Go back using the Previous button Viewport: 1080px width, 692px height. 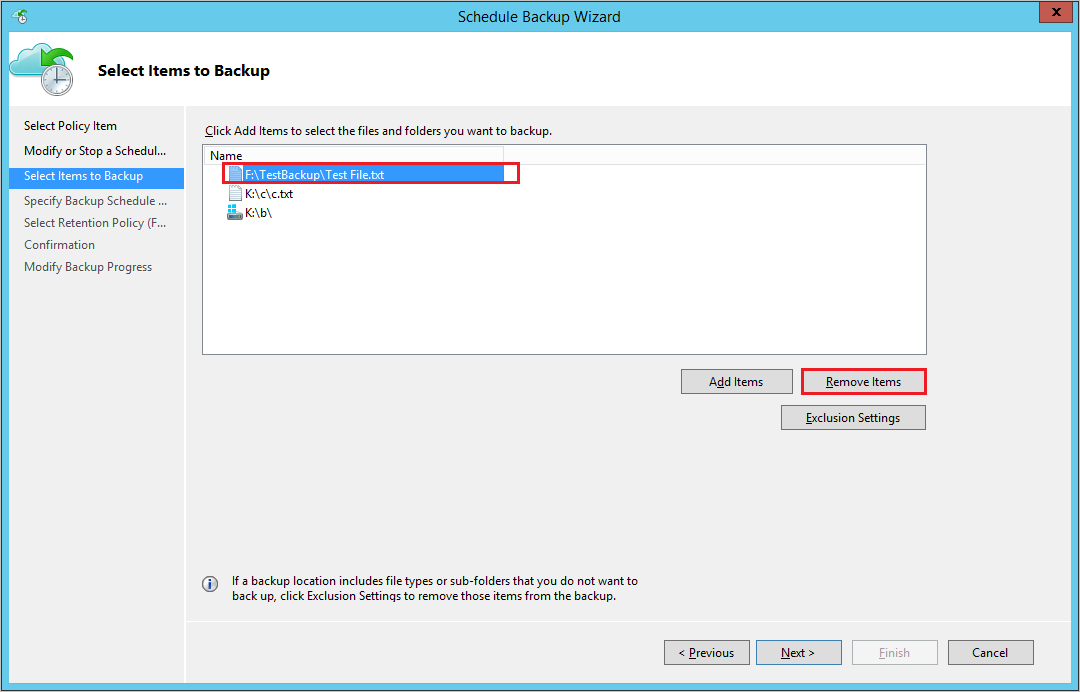[707, 652]
